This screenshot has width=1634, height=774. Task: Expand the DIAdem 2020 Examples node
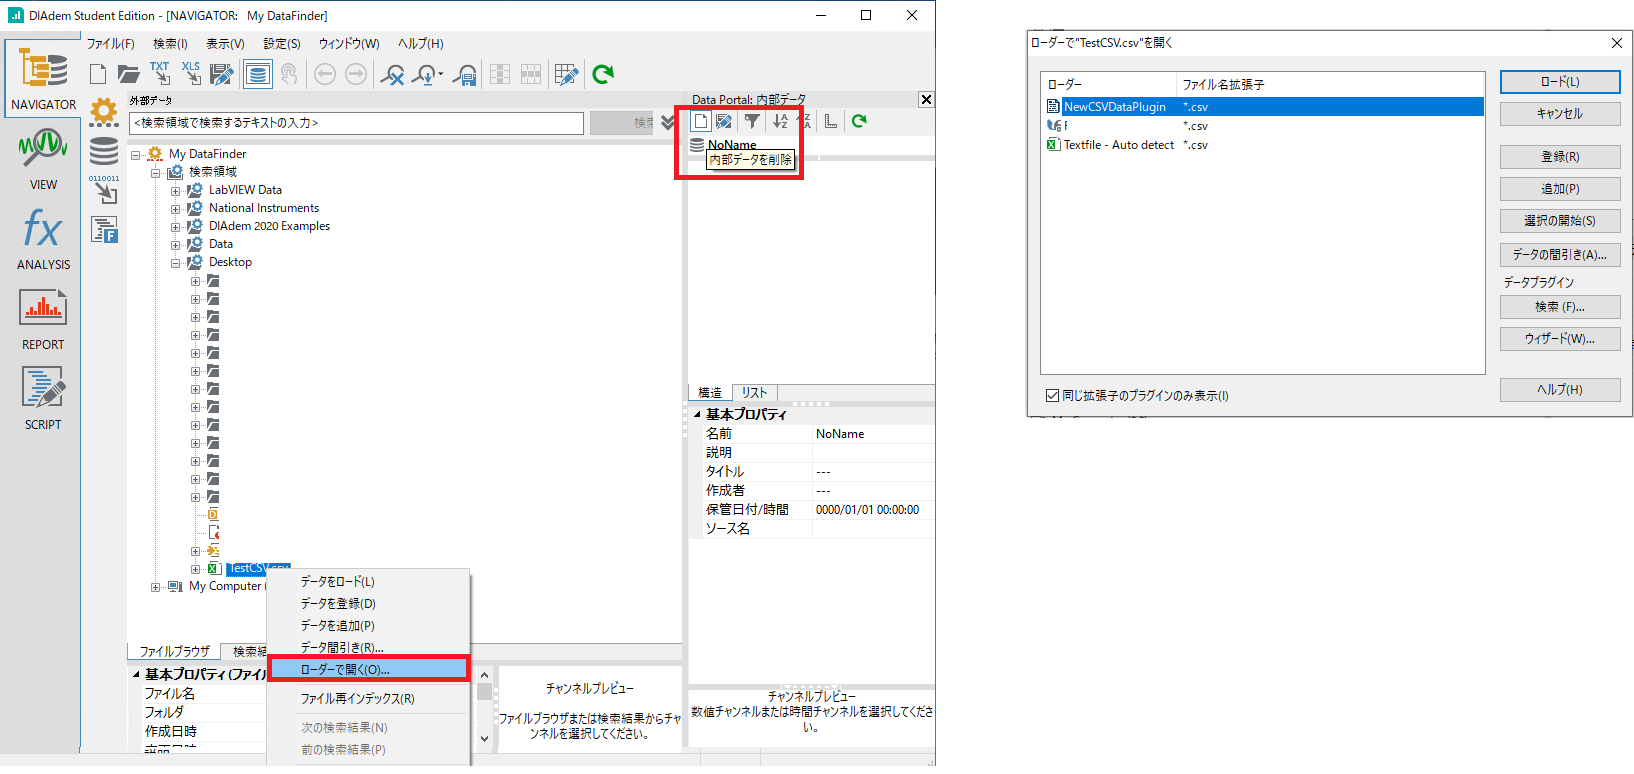tap(176, 227)
